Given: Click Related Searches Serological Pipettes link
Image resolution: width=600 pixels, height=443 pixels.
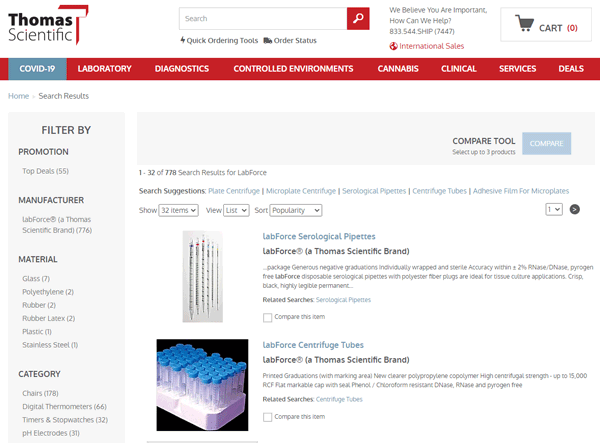Looking at the screenshot, I should [x=343, y=300].
